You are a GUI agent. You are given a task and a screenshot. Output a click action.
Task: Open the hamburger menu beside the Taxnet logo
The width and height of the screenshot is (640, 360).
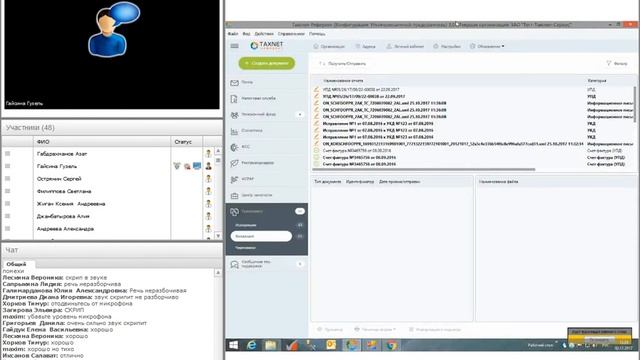point(234,46)
